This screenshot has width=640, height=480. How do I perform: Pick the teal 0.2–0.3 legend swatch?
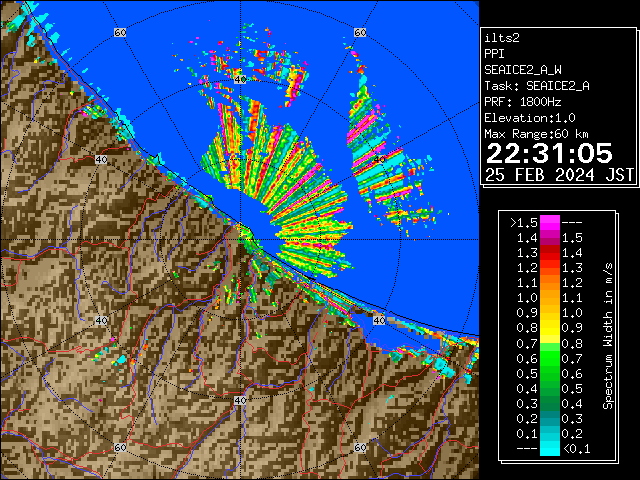[550, 418]
